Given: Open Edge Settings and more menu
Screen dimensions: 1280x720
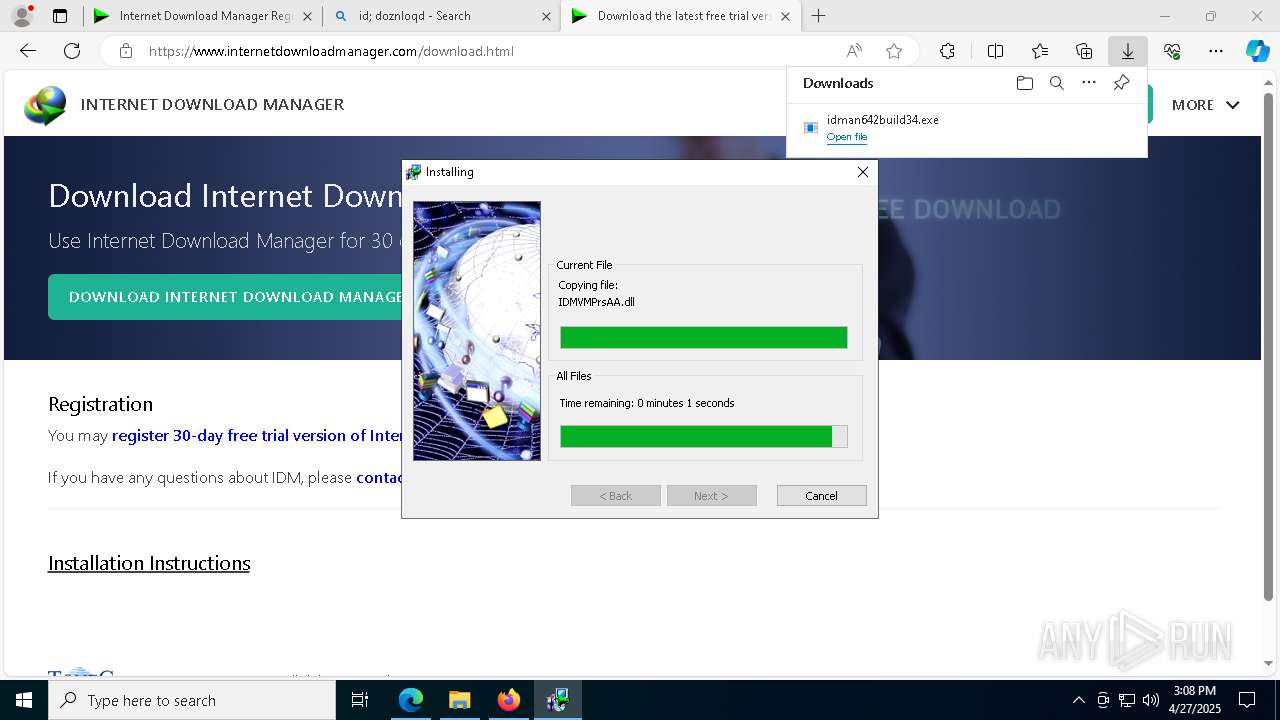Looking at the screenshot, I should point(1216,51).
